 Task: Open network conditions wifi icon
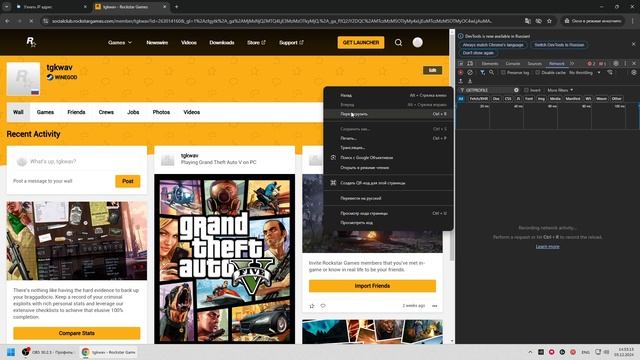[x=610, y=73]
